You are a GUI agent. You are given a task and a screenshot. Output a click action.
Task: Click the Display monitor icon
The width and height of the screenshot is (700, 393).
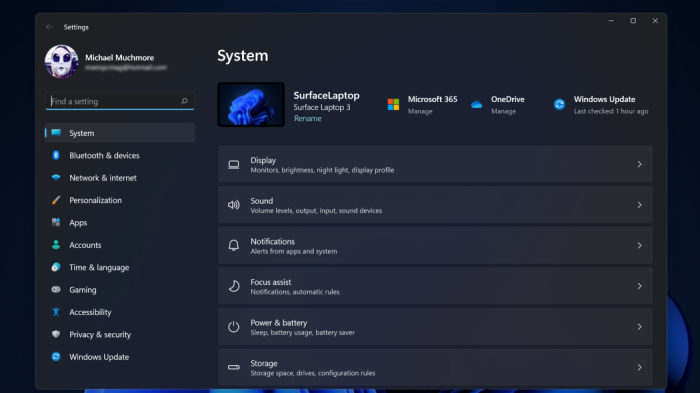233,164
